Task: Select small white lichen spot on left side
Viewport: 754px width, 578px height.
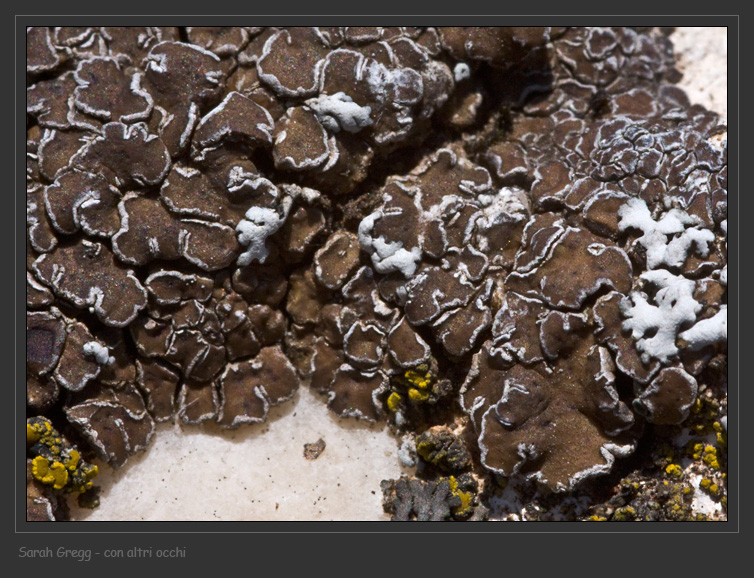Action: coord(97,352)
